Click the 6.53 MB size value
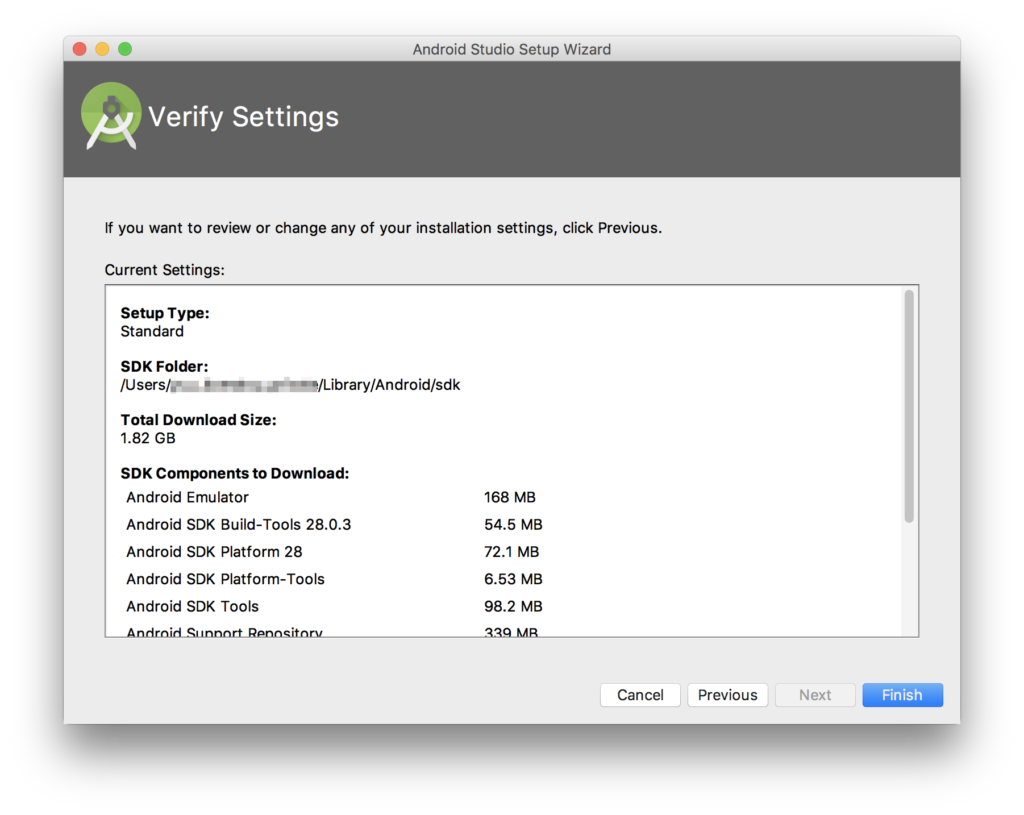 click(513, 579)
